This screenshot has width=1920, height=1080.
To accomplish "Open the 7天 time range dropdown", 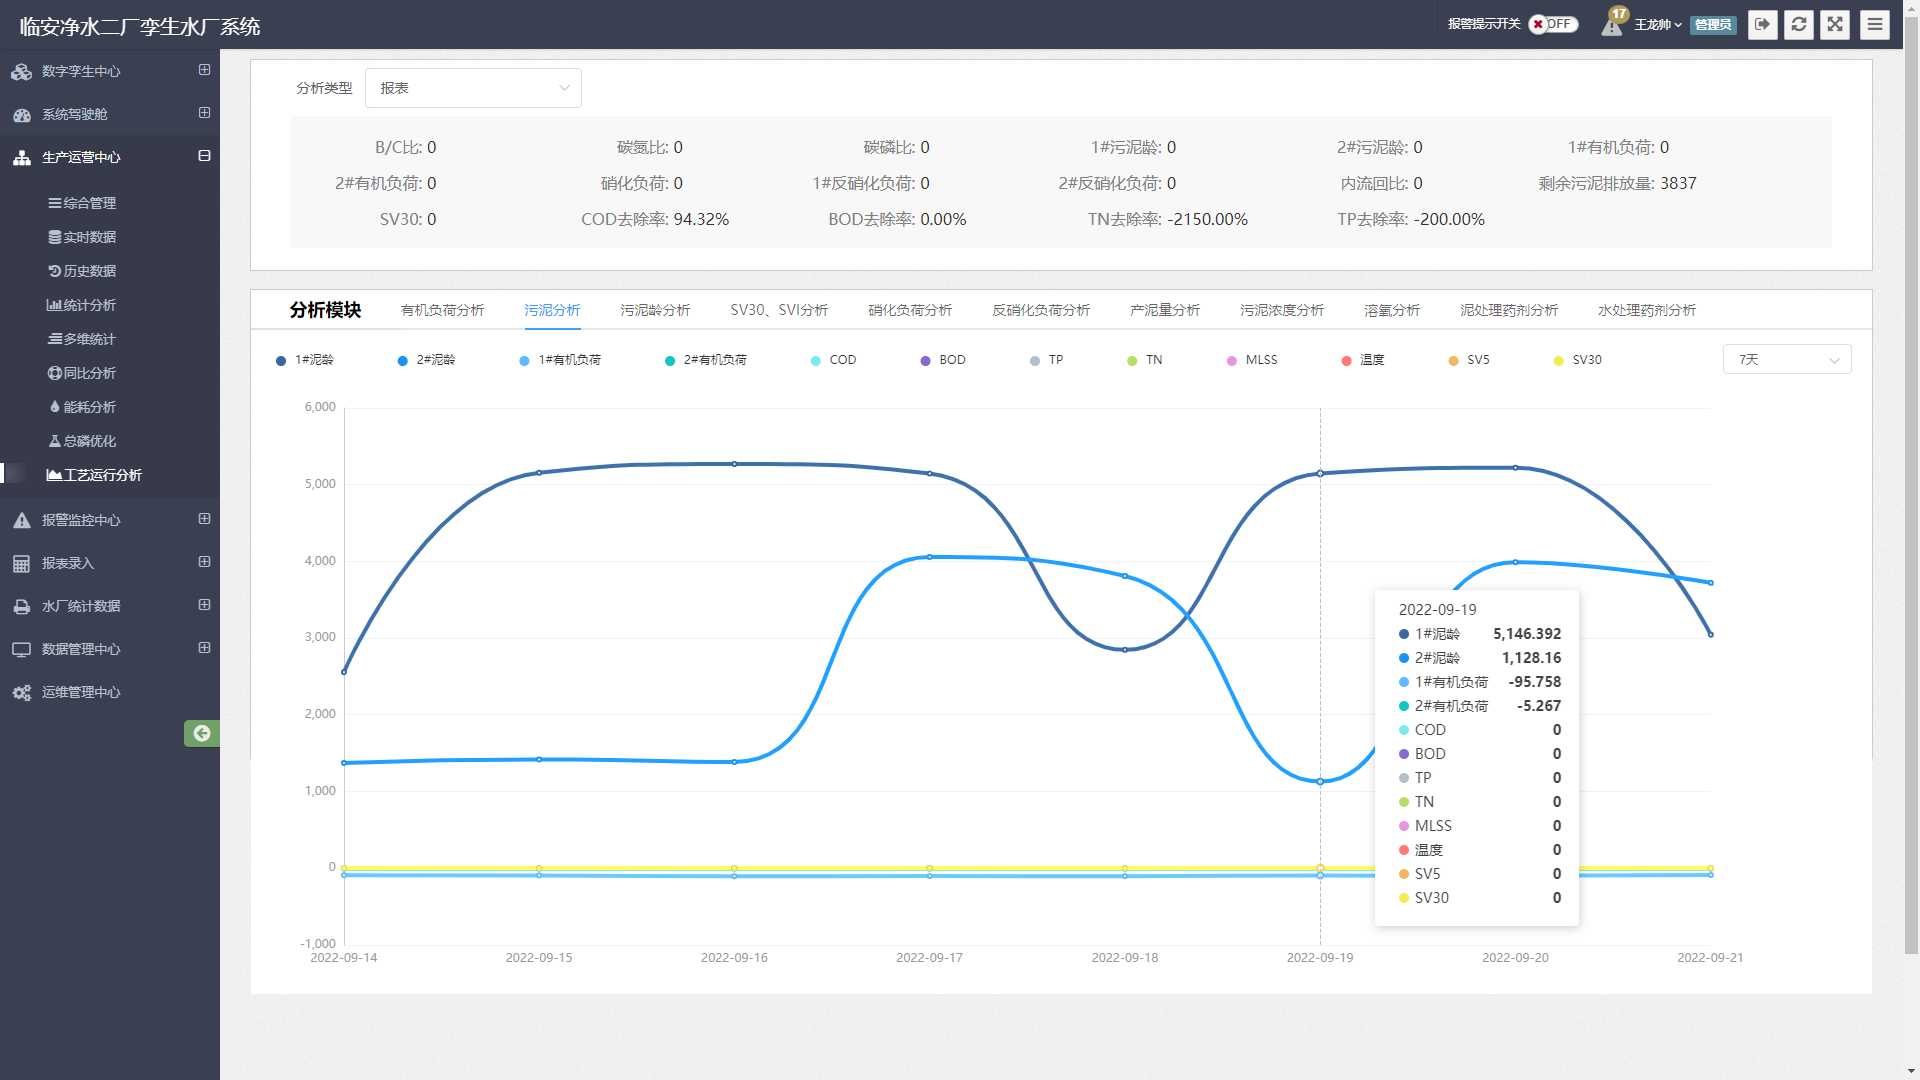I will coord(1786,360).
